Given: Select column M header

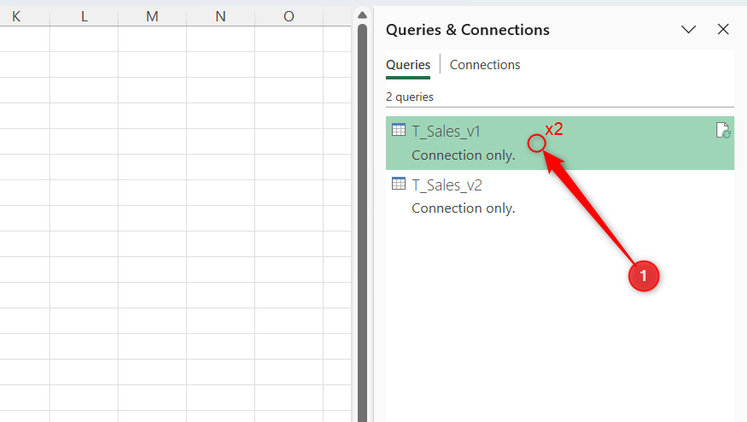Looking at the screenshot, I should (x=152, y=16).
